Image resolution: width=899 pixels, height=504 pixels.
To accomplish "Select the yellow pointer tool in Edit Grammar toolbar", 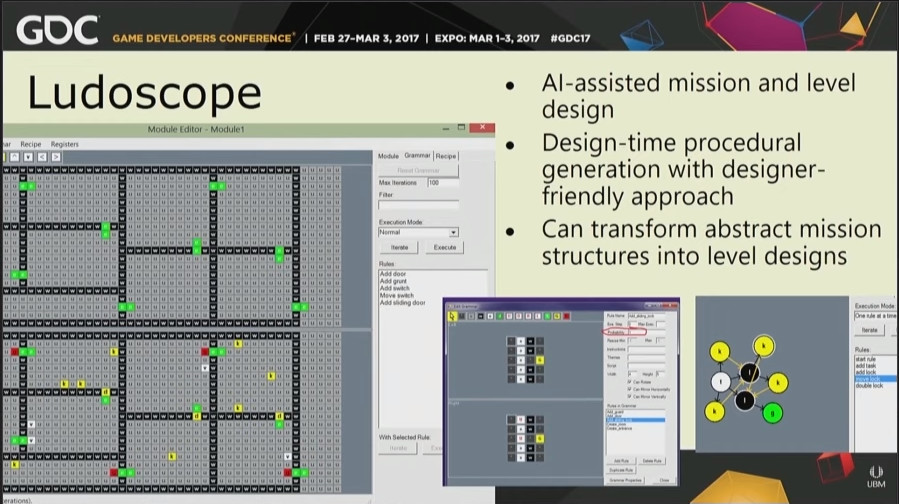I will click(x=452, y=317).
